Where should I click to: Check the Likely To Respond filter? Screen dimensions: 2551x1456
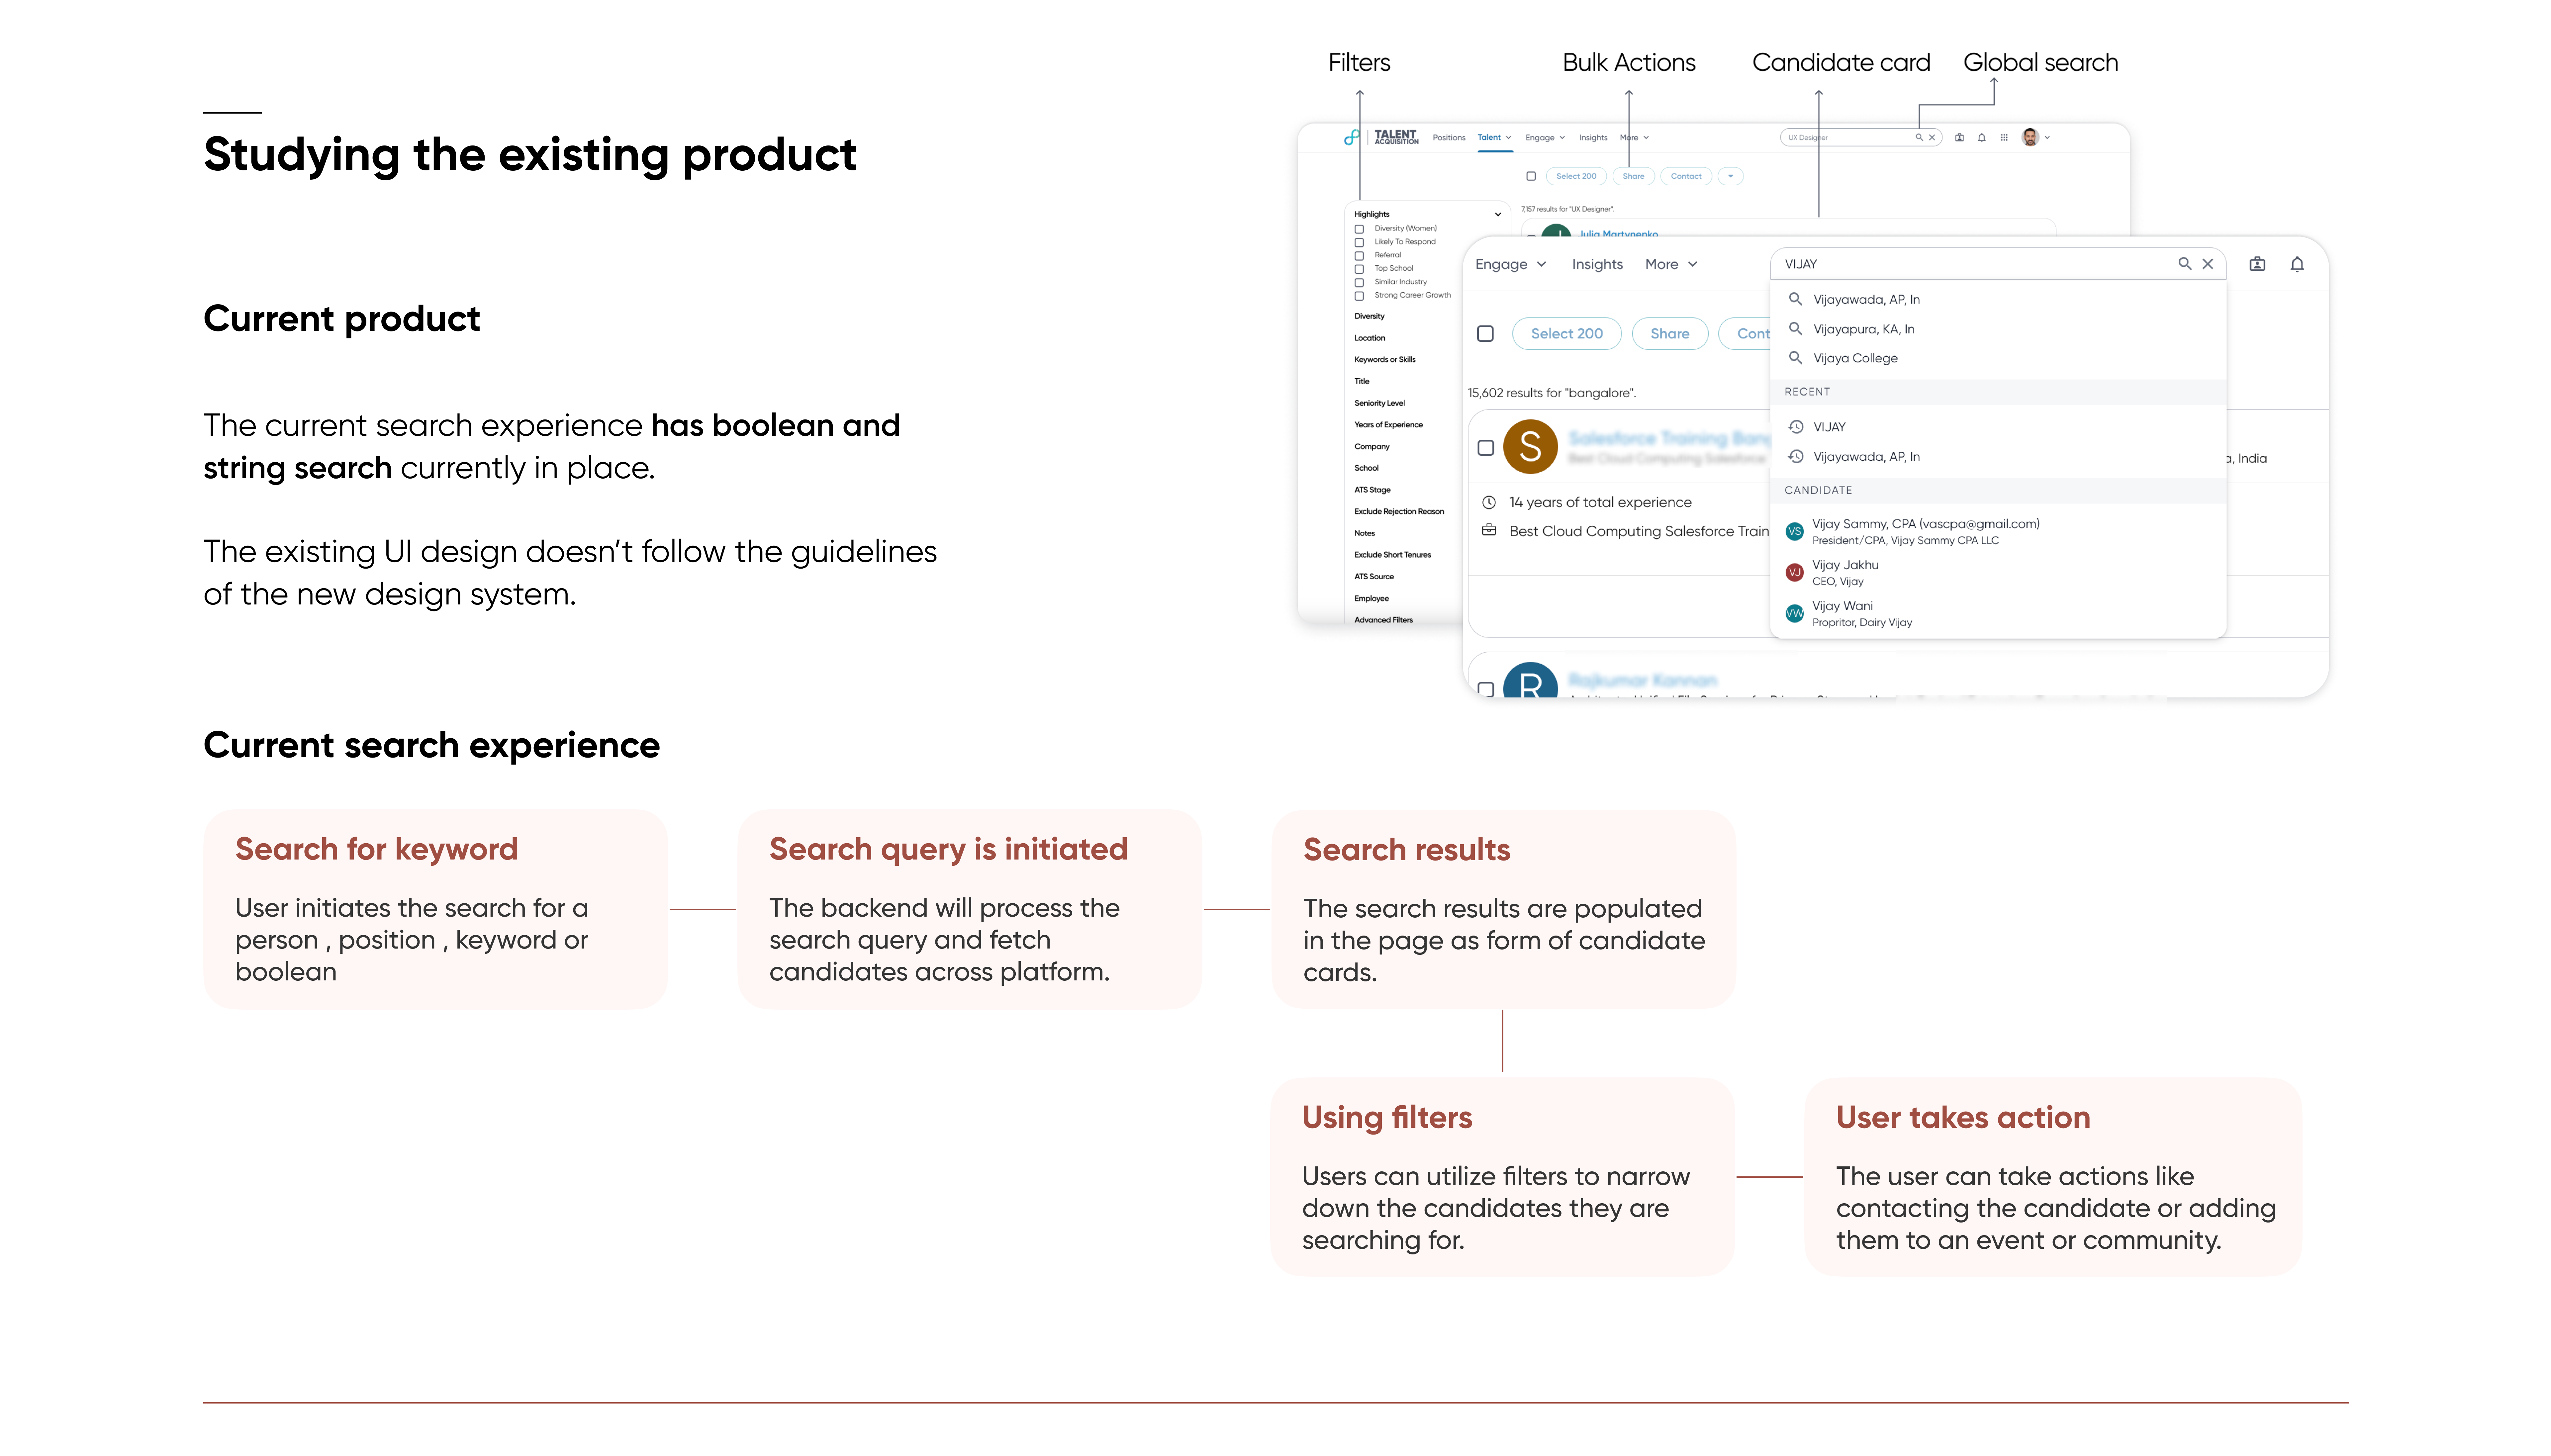coord(1359,242)
